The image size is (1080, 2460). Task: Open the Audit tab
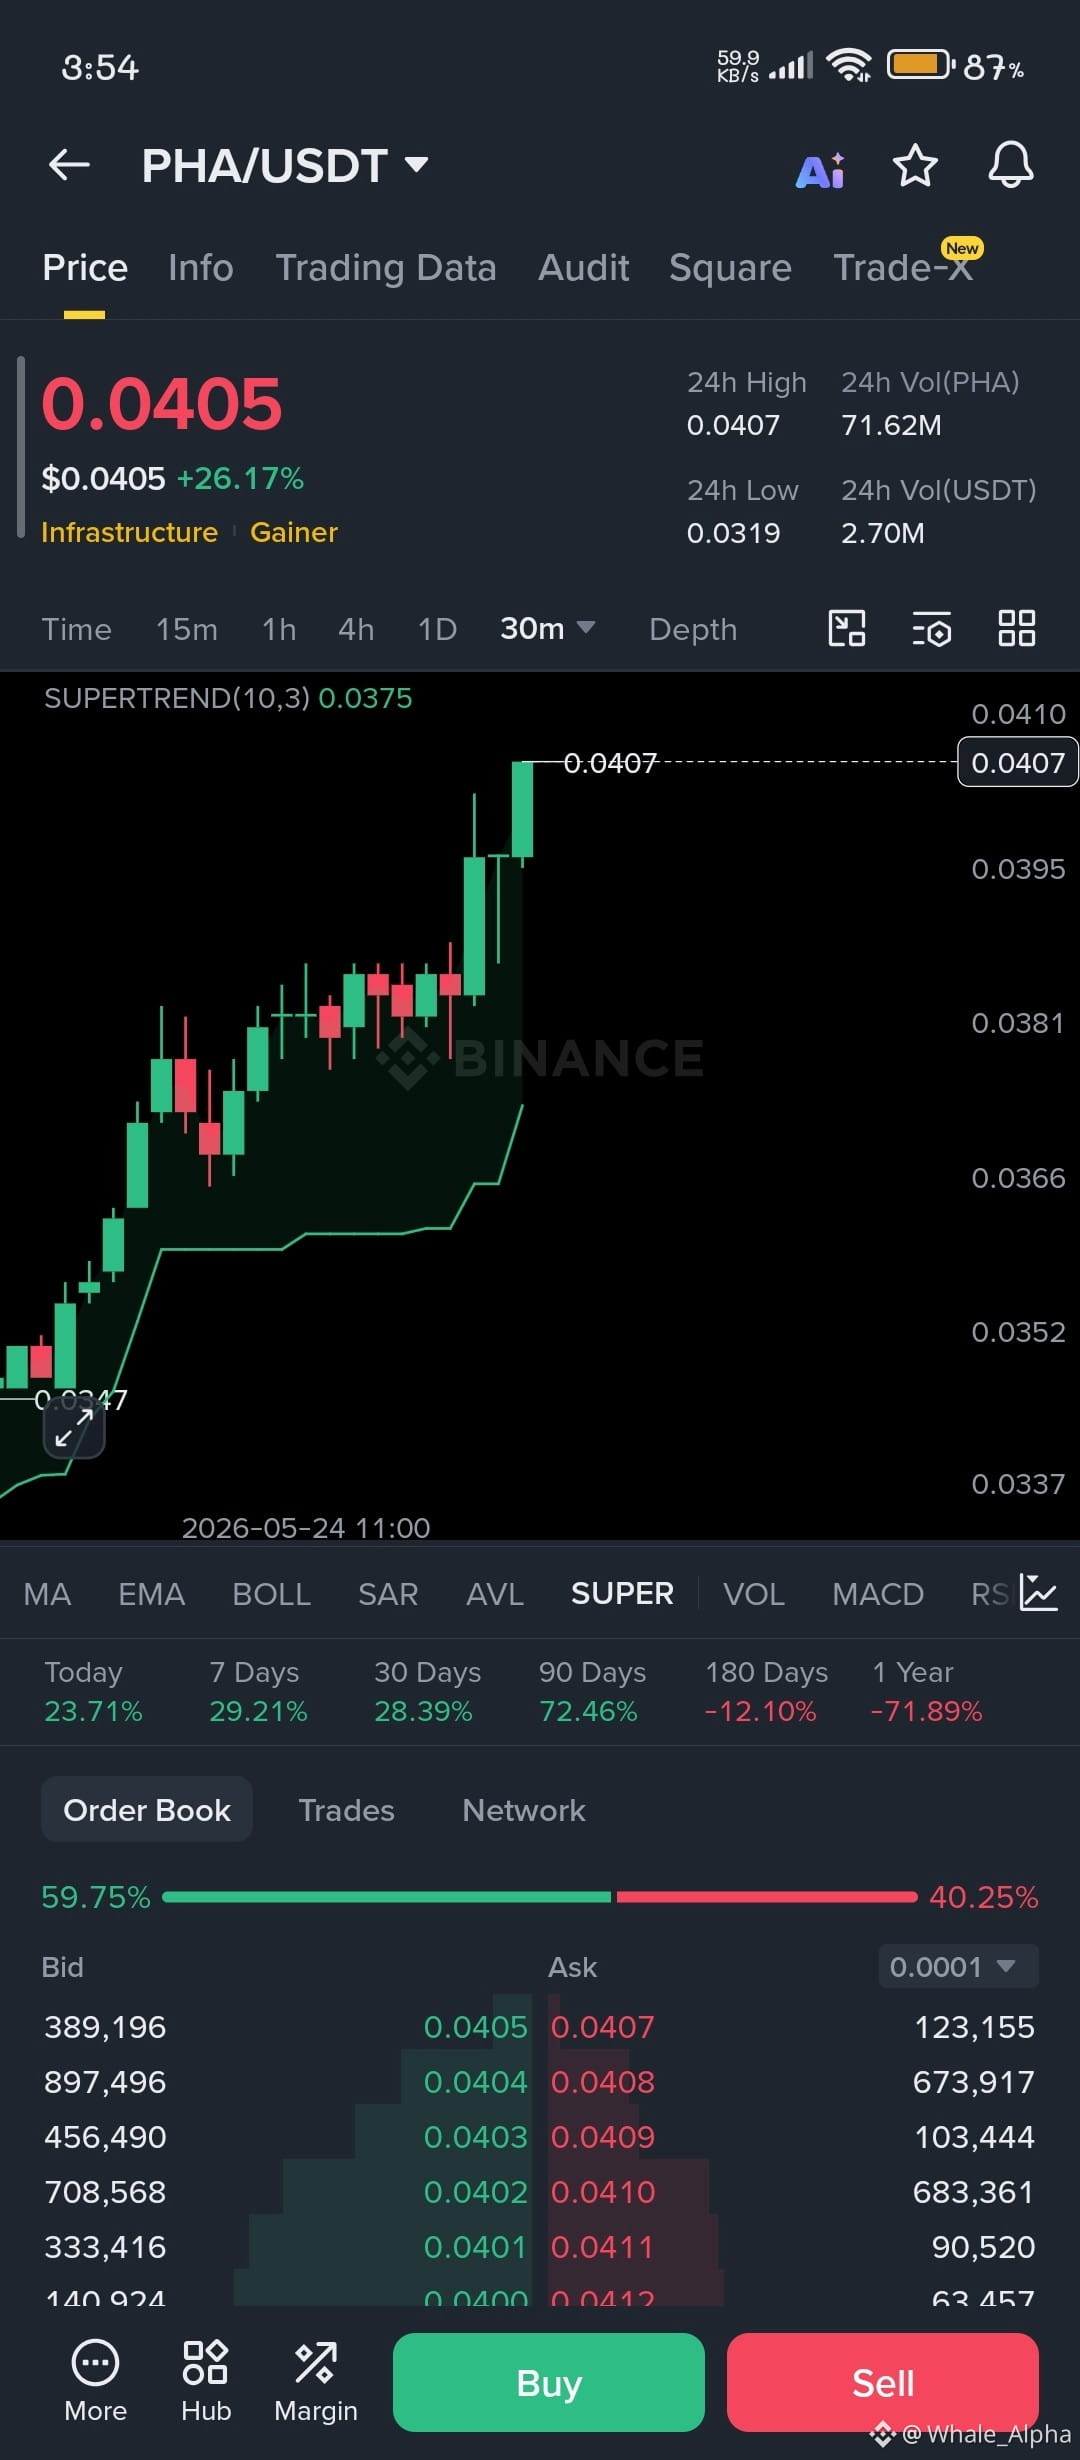(583, 268)
